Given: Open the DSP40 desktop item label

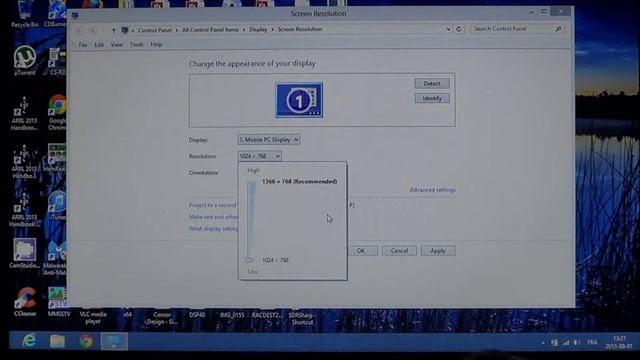Looking at the screenshot, I should tap(197, 315).
